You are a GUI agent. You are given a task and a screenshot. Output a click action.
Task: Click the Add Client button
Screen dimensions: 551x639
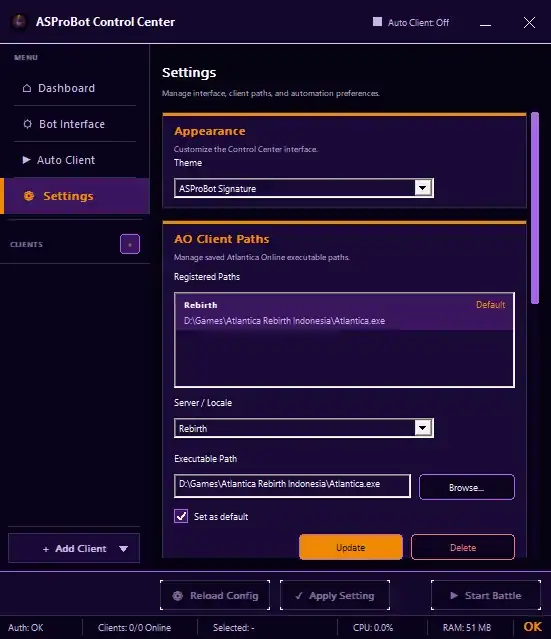74,548
